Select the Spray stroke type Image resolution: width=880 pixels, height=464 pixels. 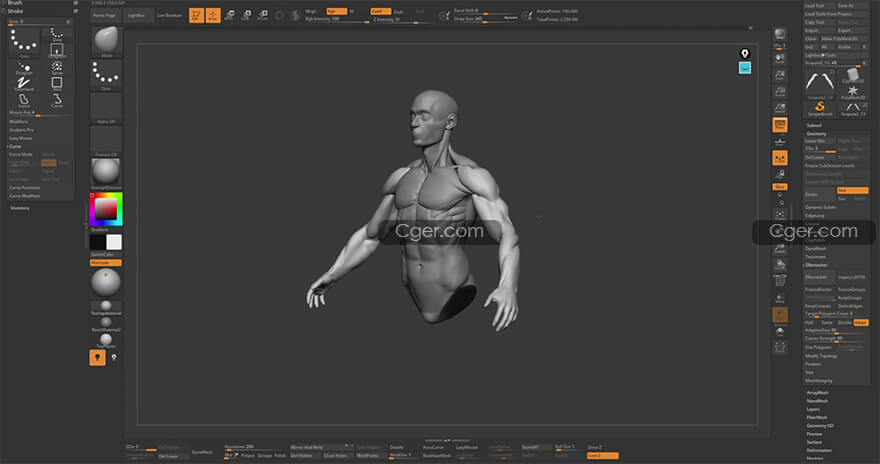(x=57, y=67)
